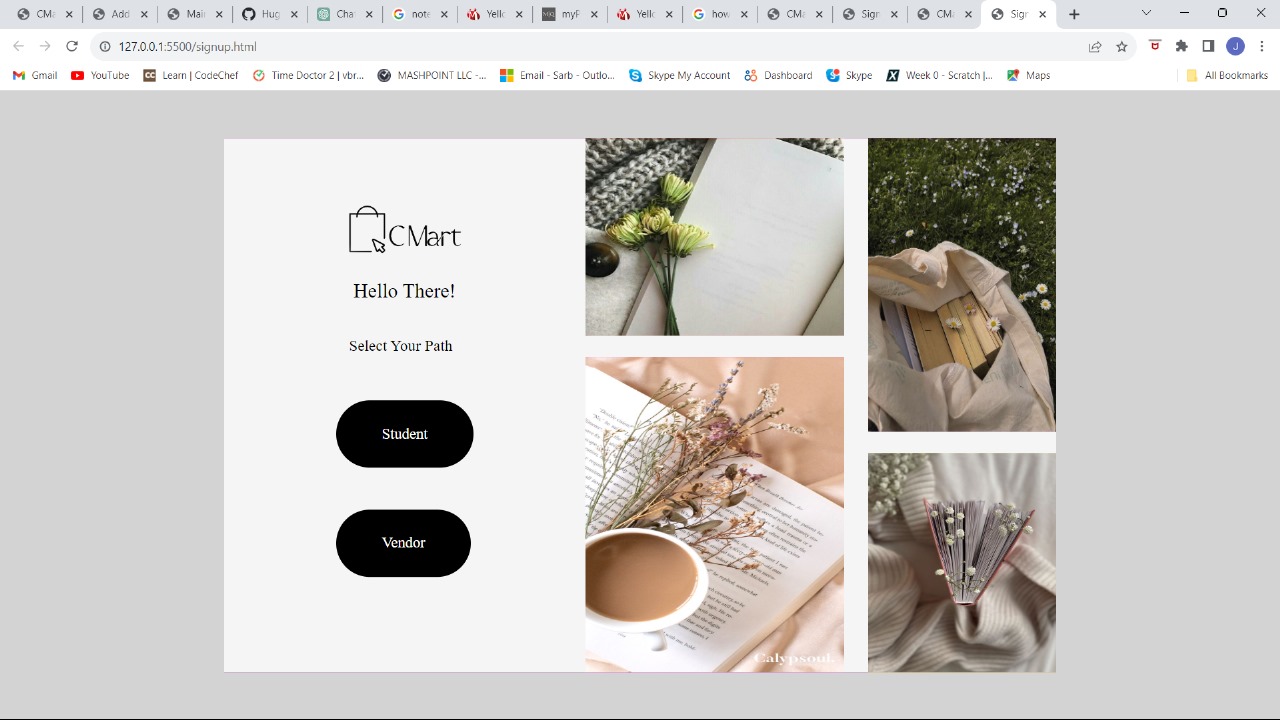Open the Chrome extensions puzzle icon
Image resolution: width=1280 pixels, height=720 pixels.
[1182, 46]
